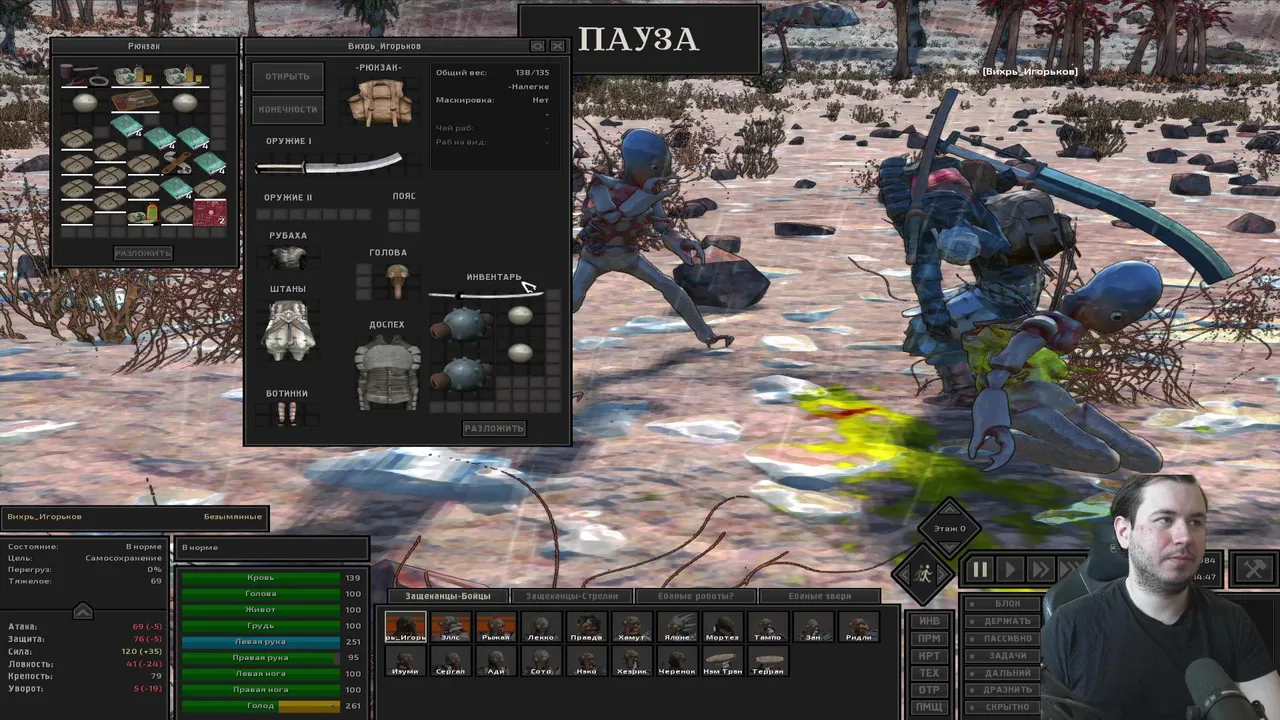Click the Кровь blood health bar
The height and width of the screenshot is (720, 1280).
click(x=260, y=578)
